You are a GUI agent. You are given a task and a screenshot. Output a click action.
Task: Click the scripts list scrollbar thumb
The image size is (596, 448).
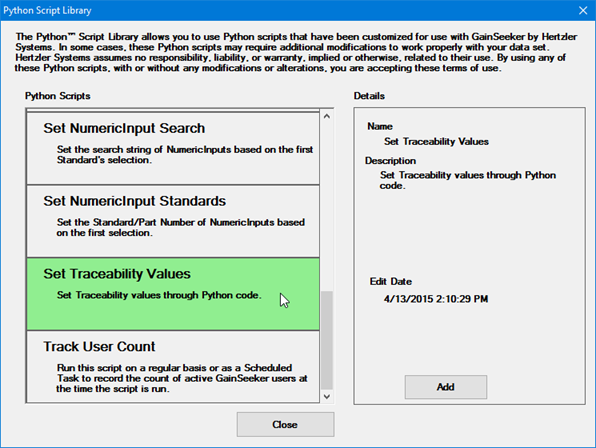(327, 340)
